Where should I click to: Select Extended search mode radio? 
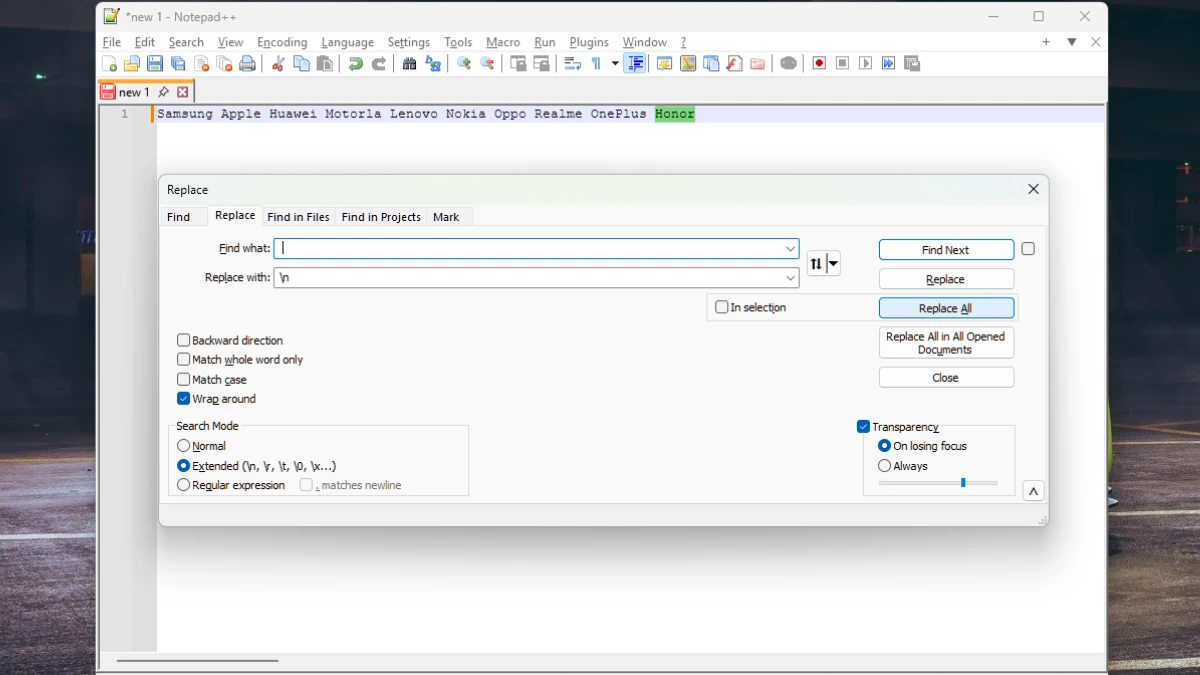[183, 466]
